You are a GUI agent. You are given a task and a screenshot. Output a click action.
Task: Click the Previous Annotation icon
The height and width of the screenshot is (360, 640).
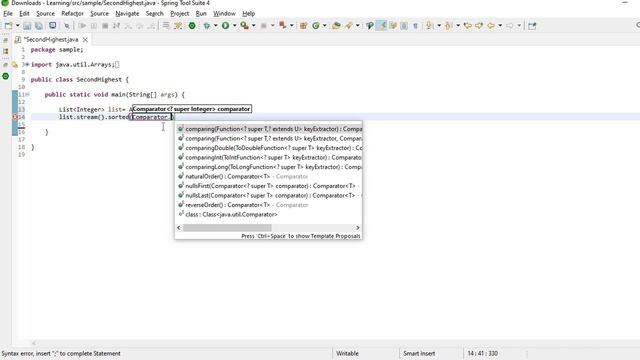pyautogui.click(x=448, y=26)
